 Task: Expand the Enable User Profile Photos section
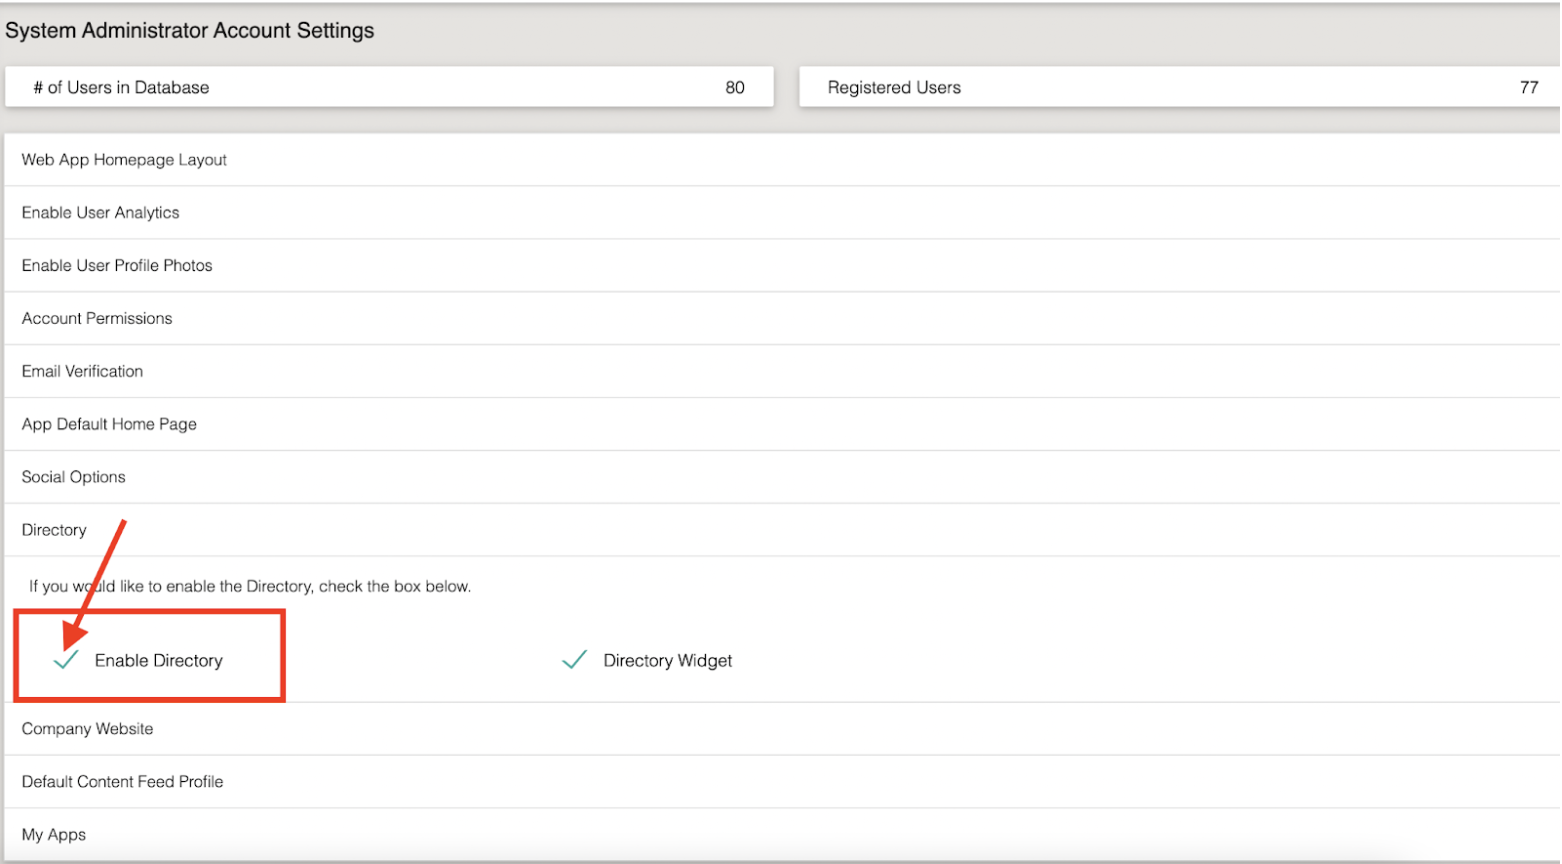pyautogui.click(x=116, y=265)
